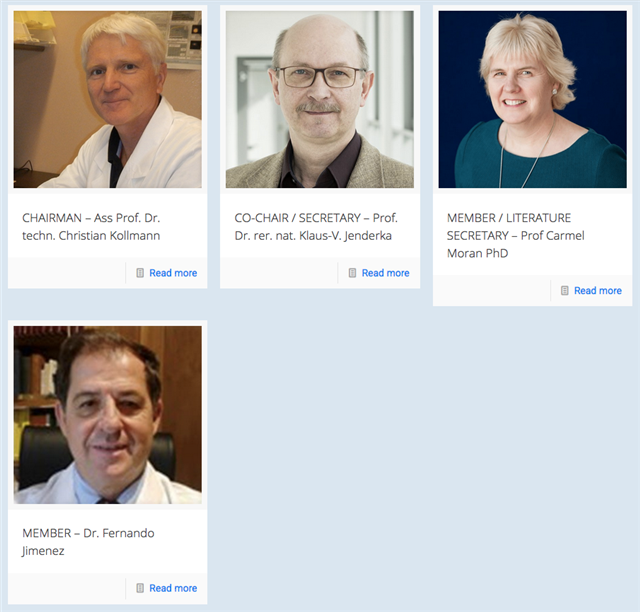Select the photo on Fernando Jimenez's card
640x612 pixels.
[x=107, y=414]
